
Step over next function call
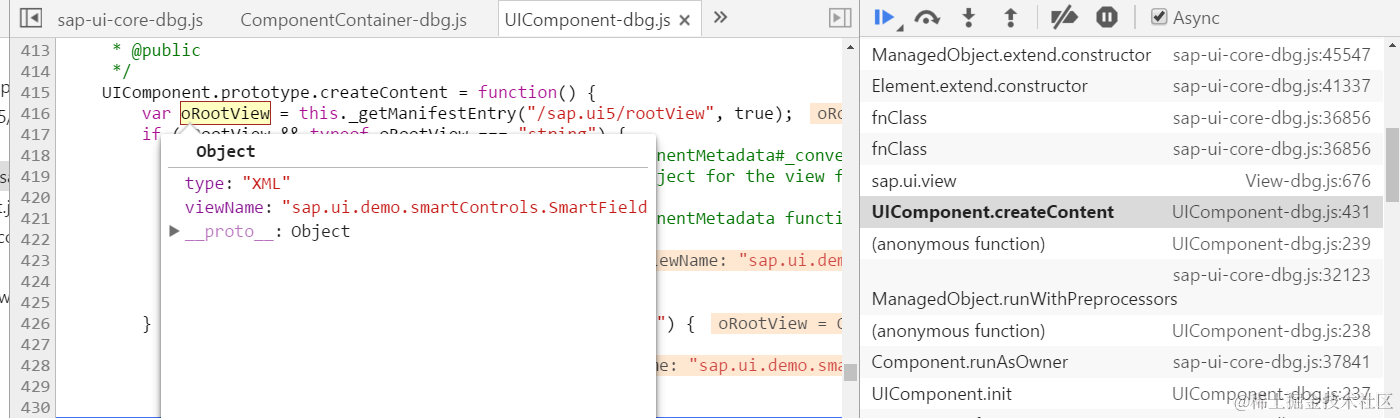click(927, 17)
